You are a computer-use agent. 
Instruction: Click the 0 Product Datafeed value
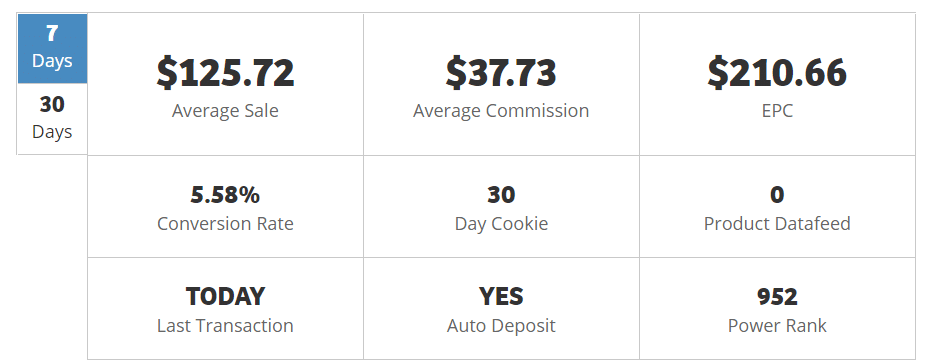[x=777, y=195]
